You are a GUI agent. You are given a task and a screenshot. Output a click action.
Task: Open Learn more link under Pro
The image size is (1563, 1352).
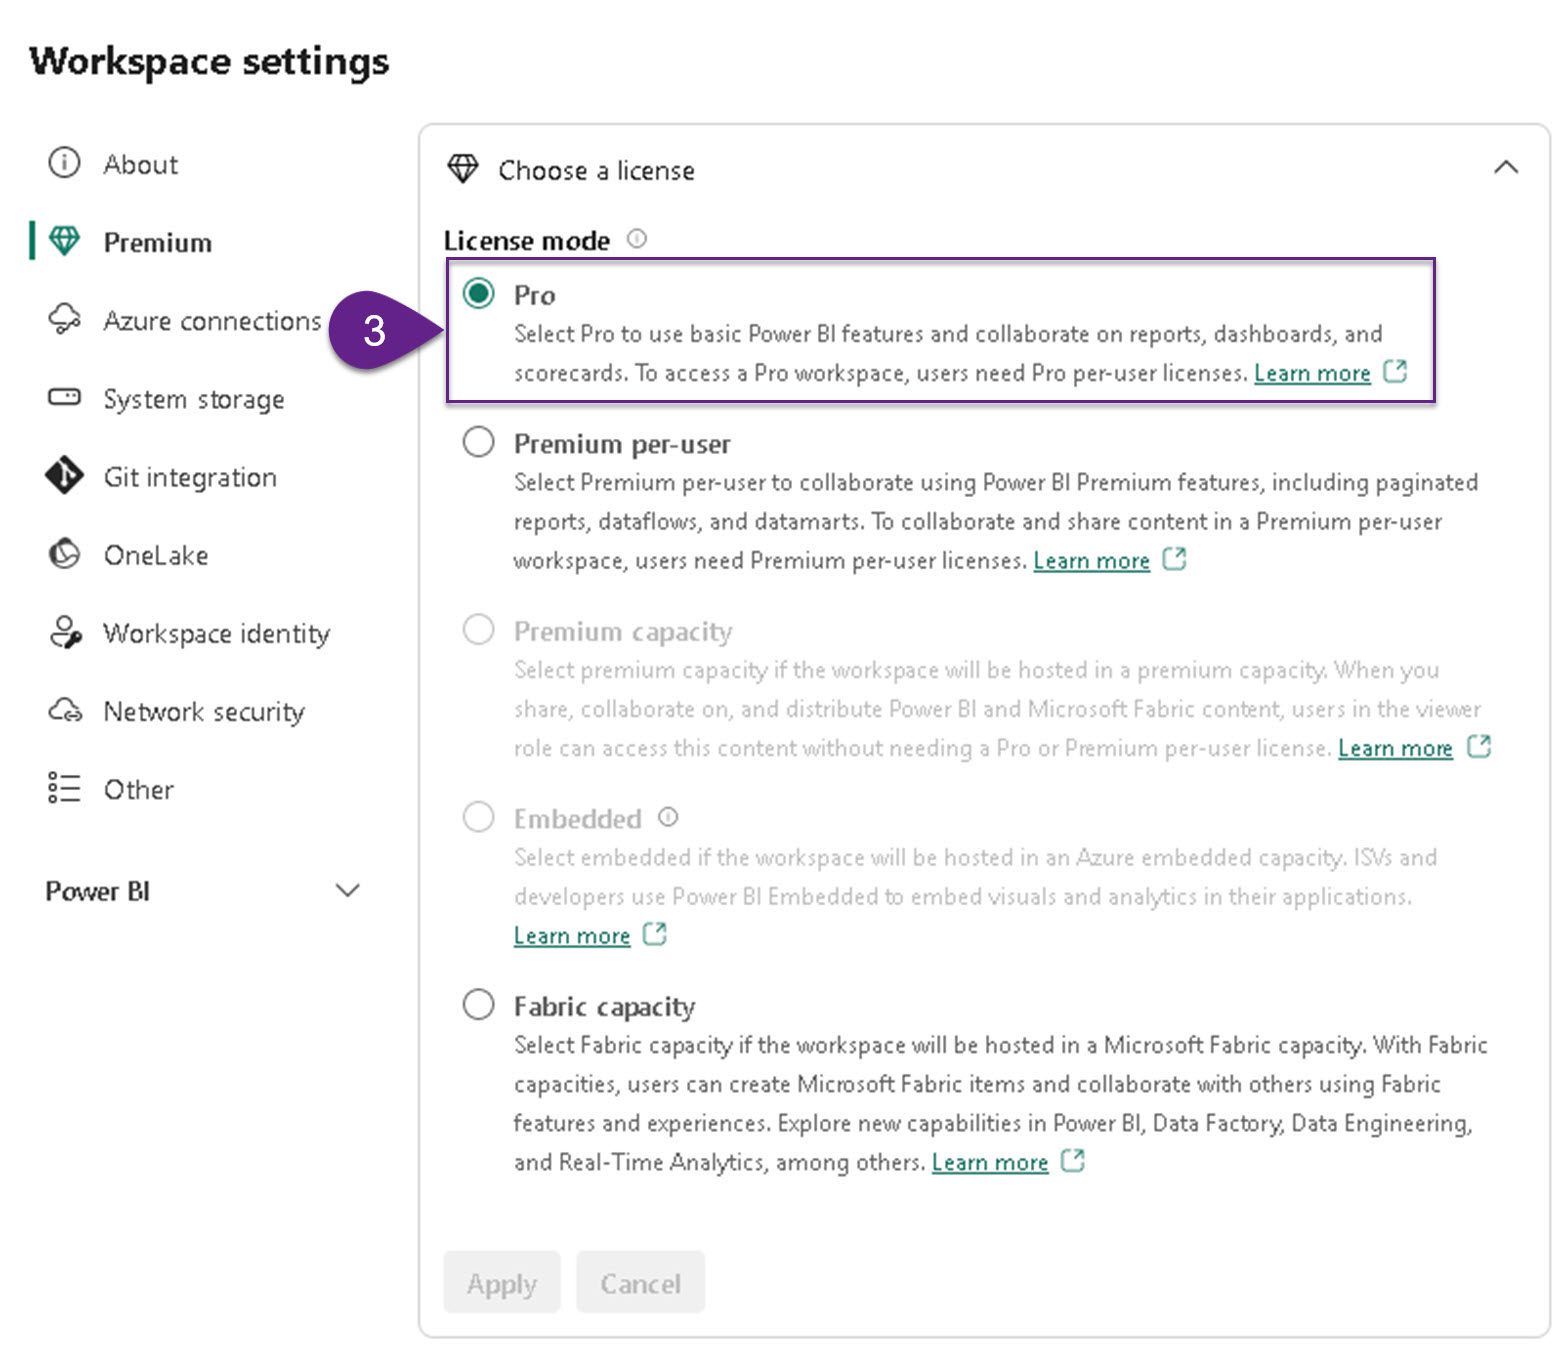tap(1312, 373)
